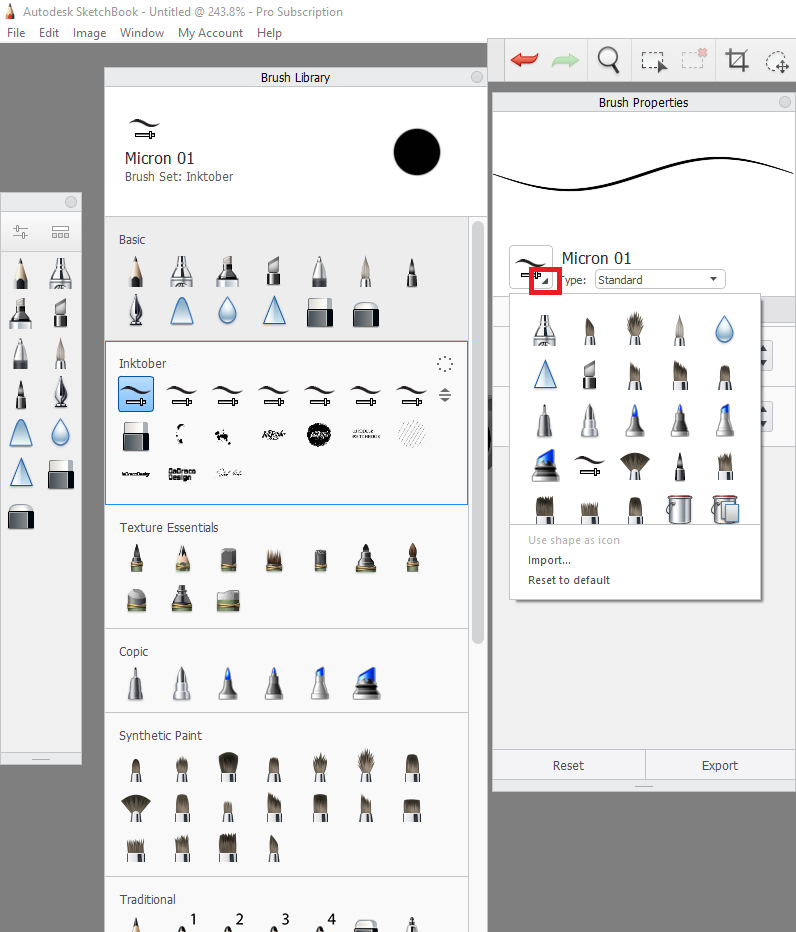The height and width of the screenshot is (932, 796).
Task: Select the eraser brush in Inktober set
Action: [136, 436]
